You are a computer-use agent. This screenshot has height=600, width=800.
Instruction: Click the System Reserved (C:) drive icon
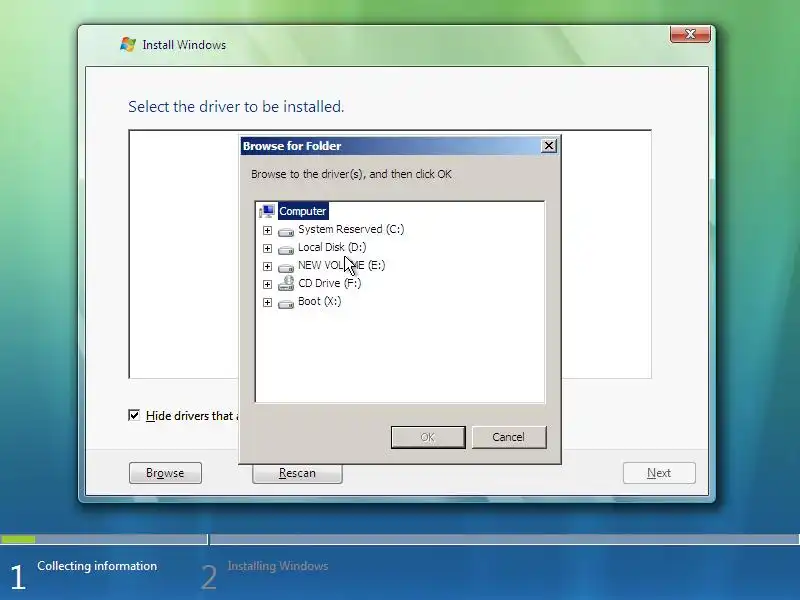[x=286, y=231]
